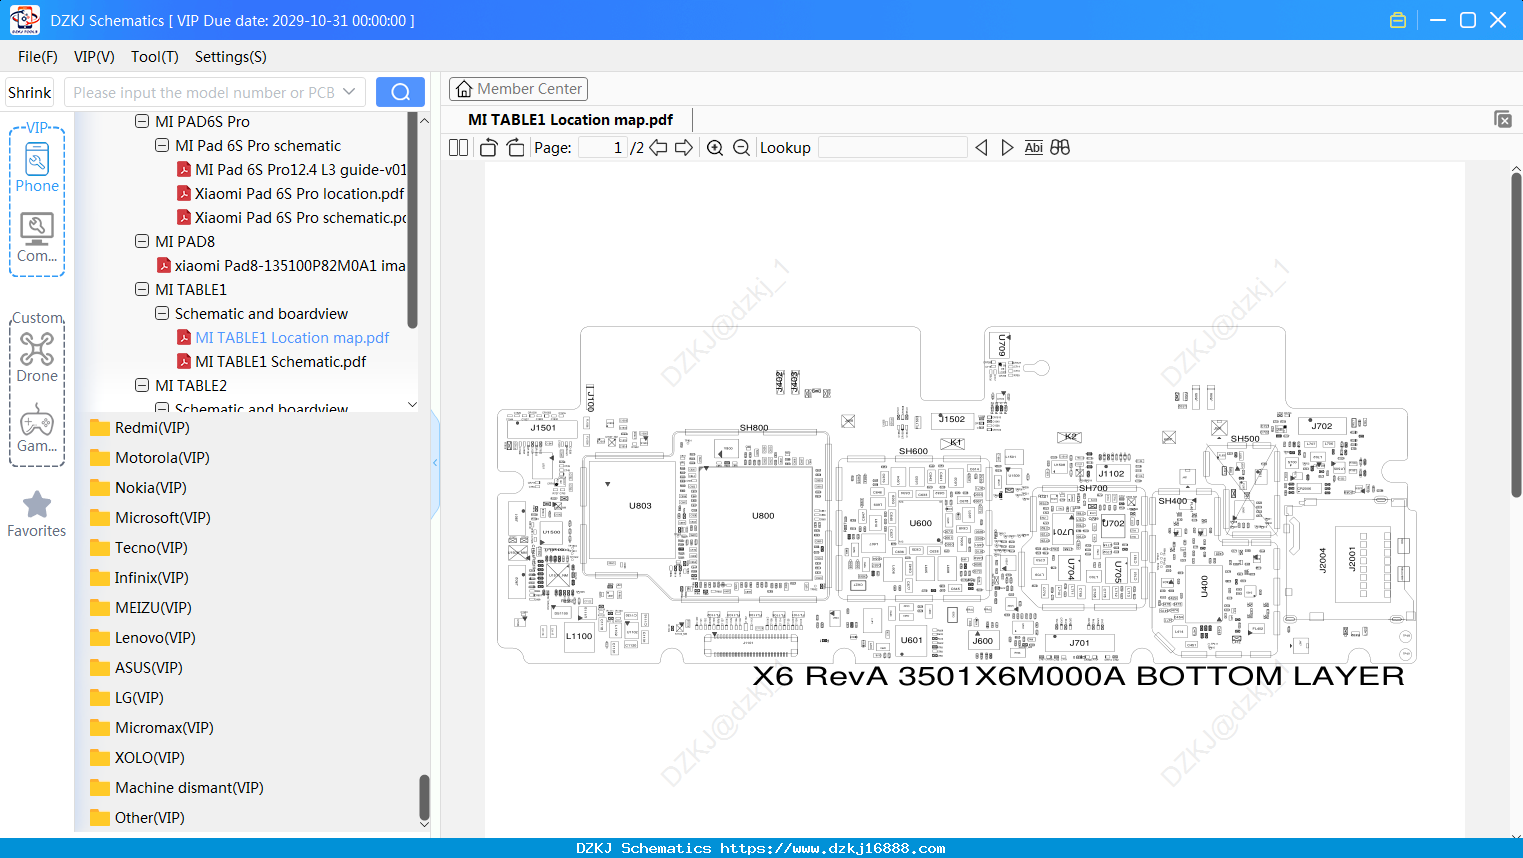Open the Other(VIP) folder
1523x858 pixels.
pyautogui.click(x=138, y=817)
